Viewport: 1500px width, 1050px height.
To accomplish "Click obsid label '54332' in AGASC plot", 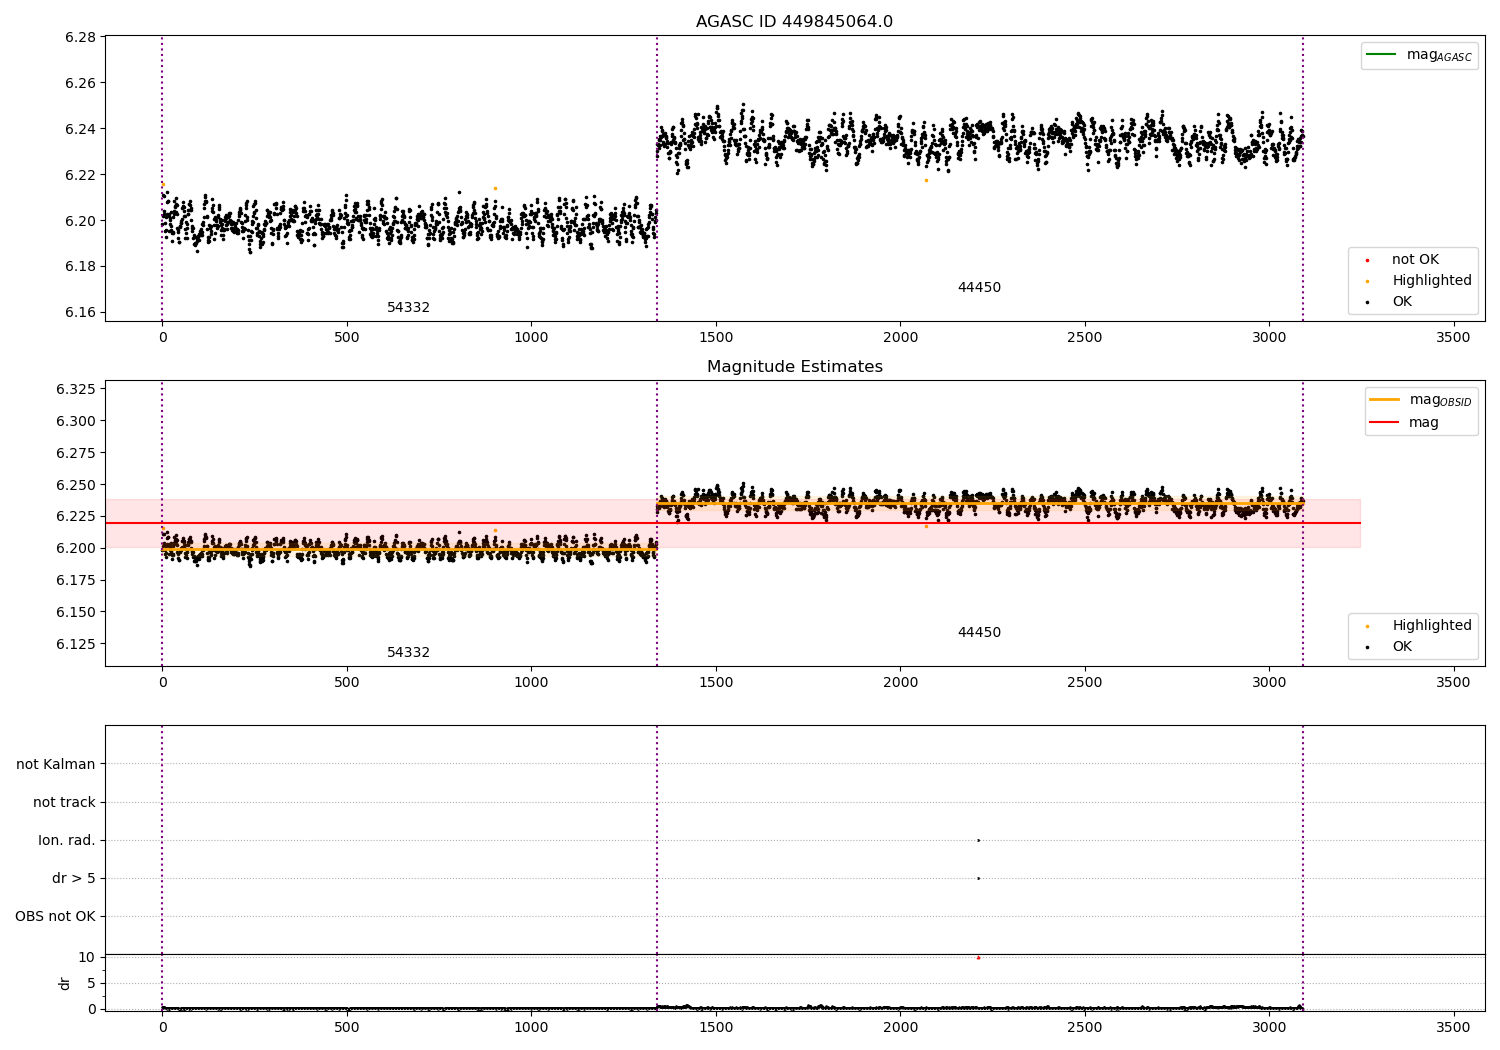I will click(408, 308).
